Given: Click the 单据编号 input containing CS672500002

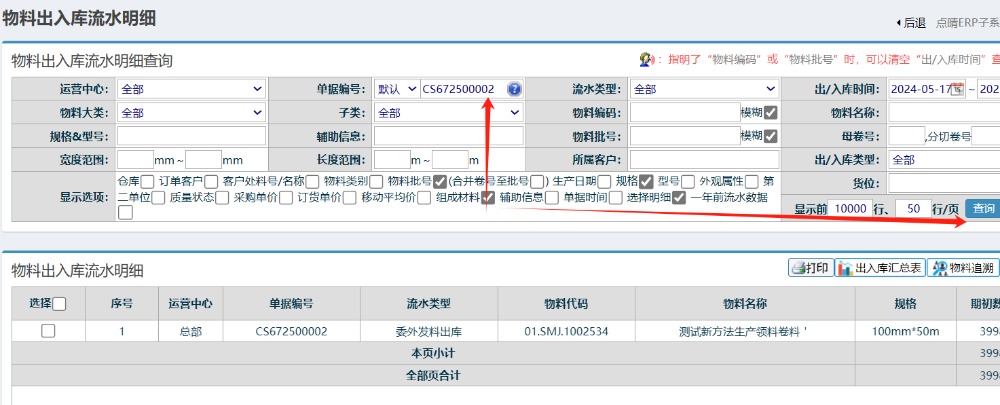Looking at the screenshot, I should point(461,89).
